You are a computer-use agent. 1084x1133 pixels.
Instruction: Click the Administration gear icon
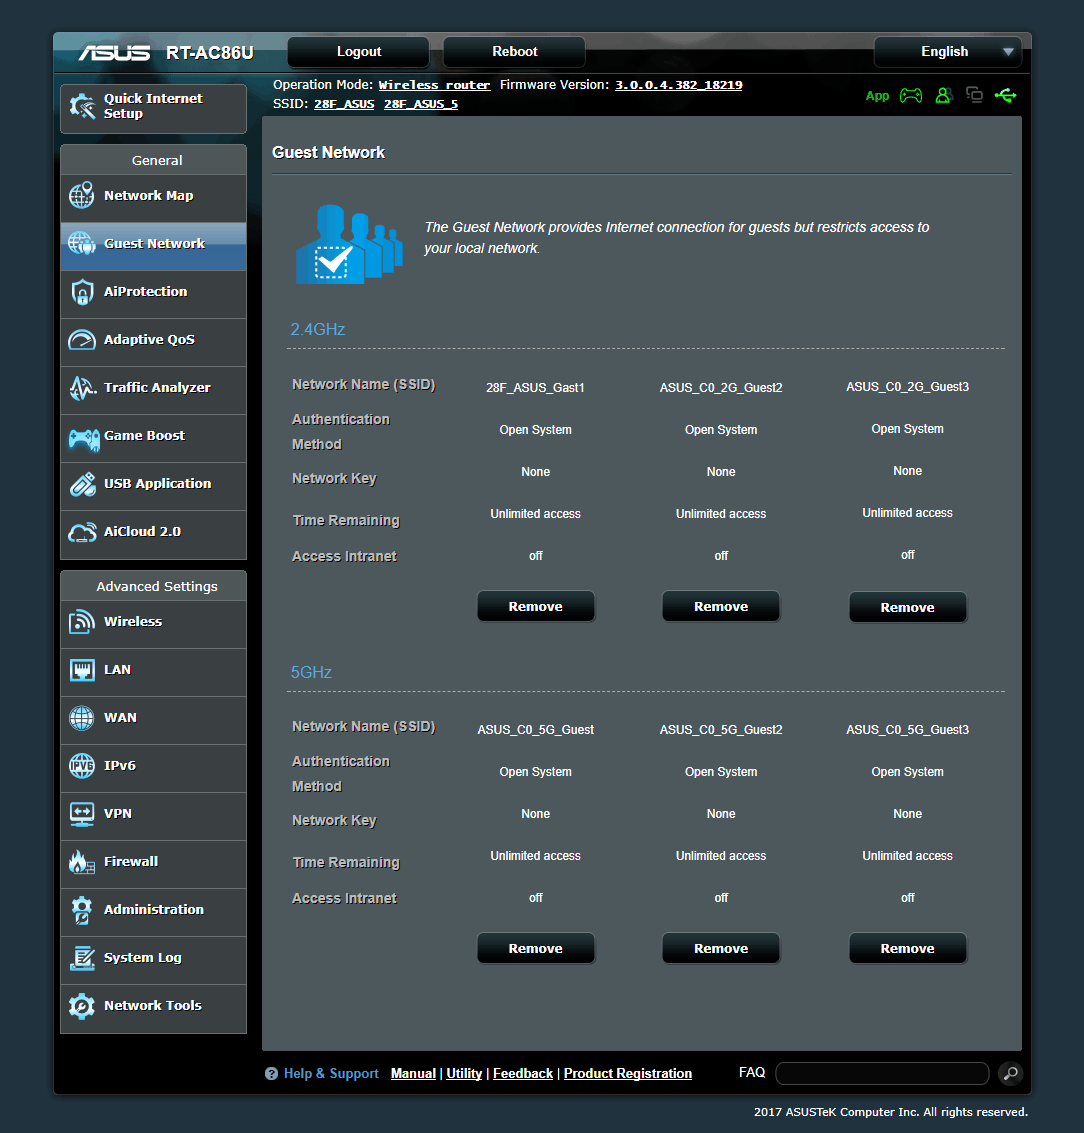(82, 910)
